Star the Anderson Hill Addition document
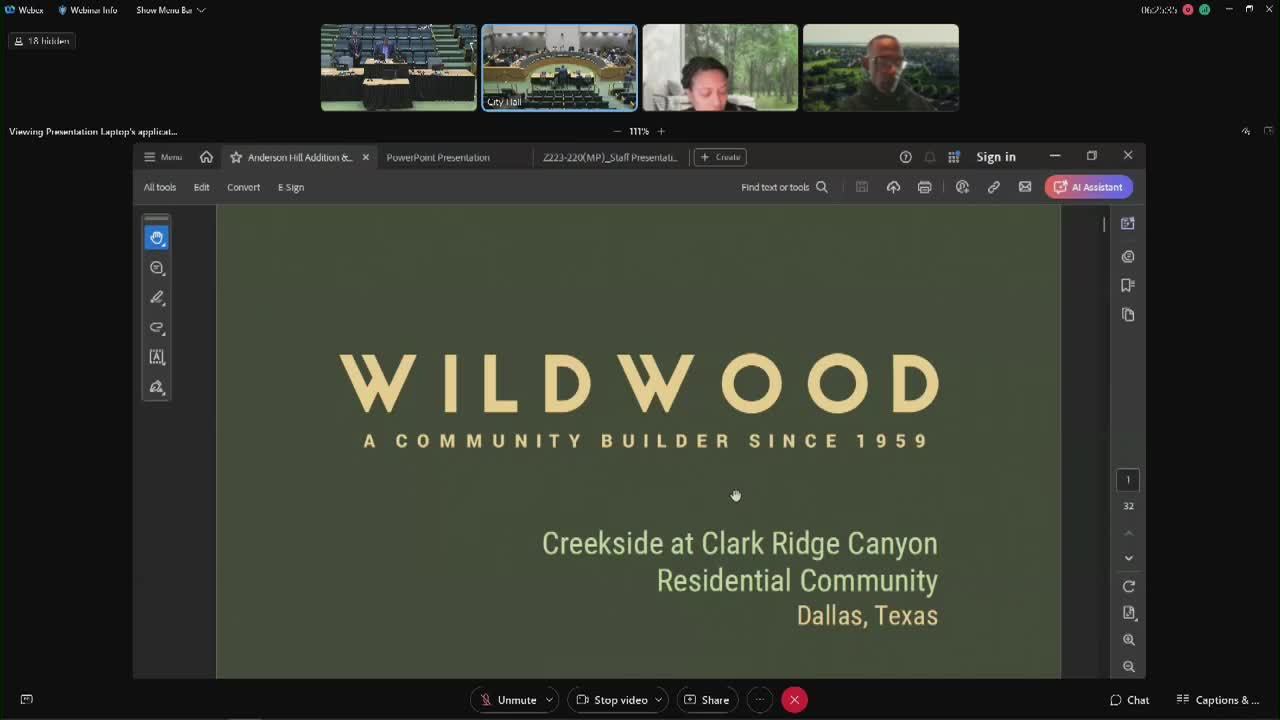The height and width of the screenshot is (720, 1280). (x=236, y=157)
